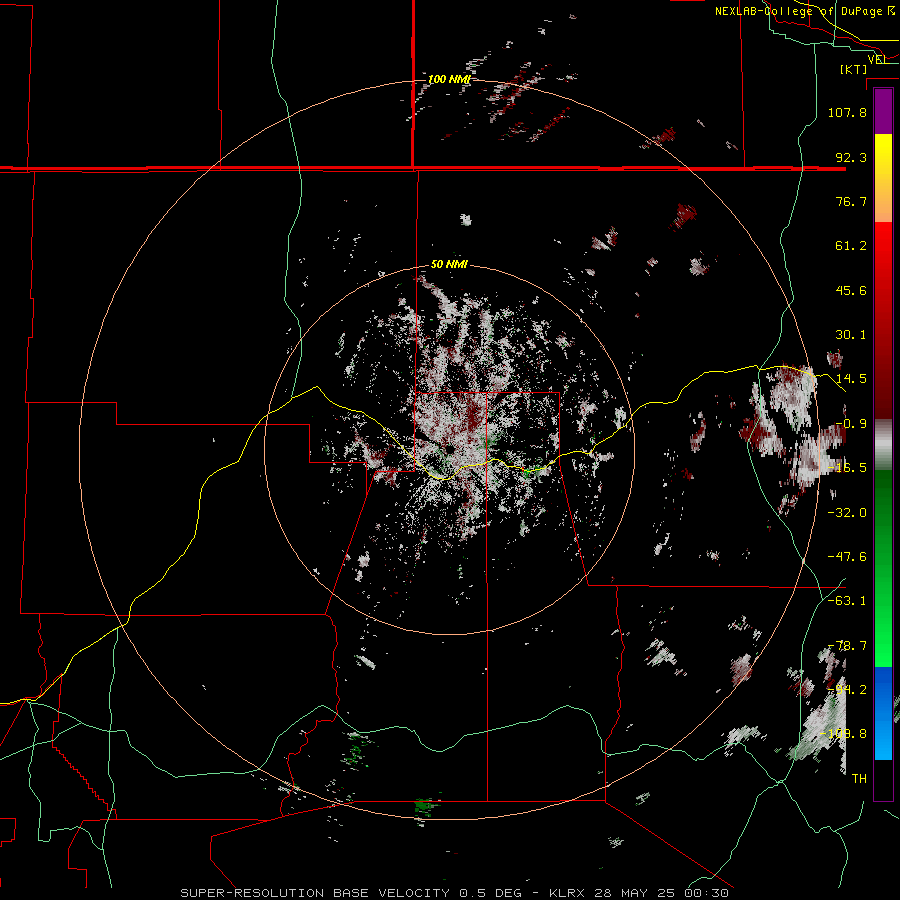Click the 30.1 velocity scale value
Screen dimensions: 900x900
point(851,335)
